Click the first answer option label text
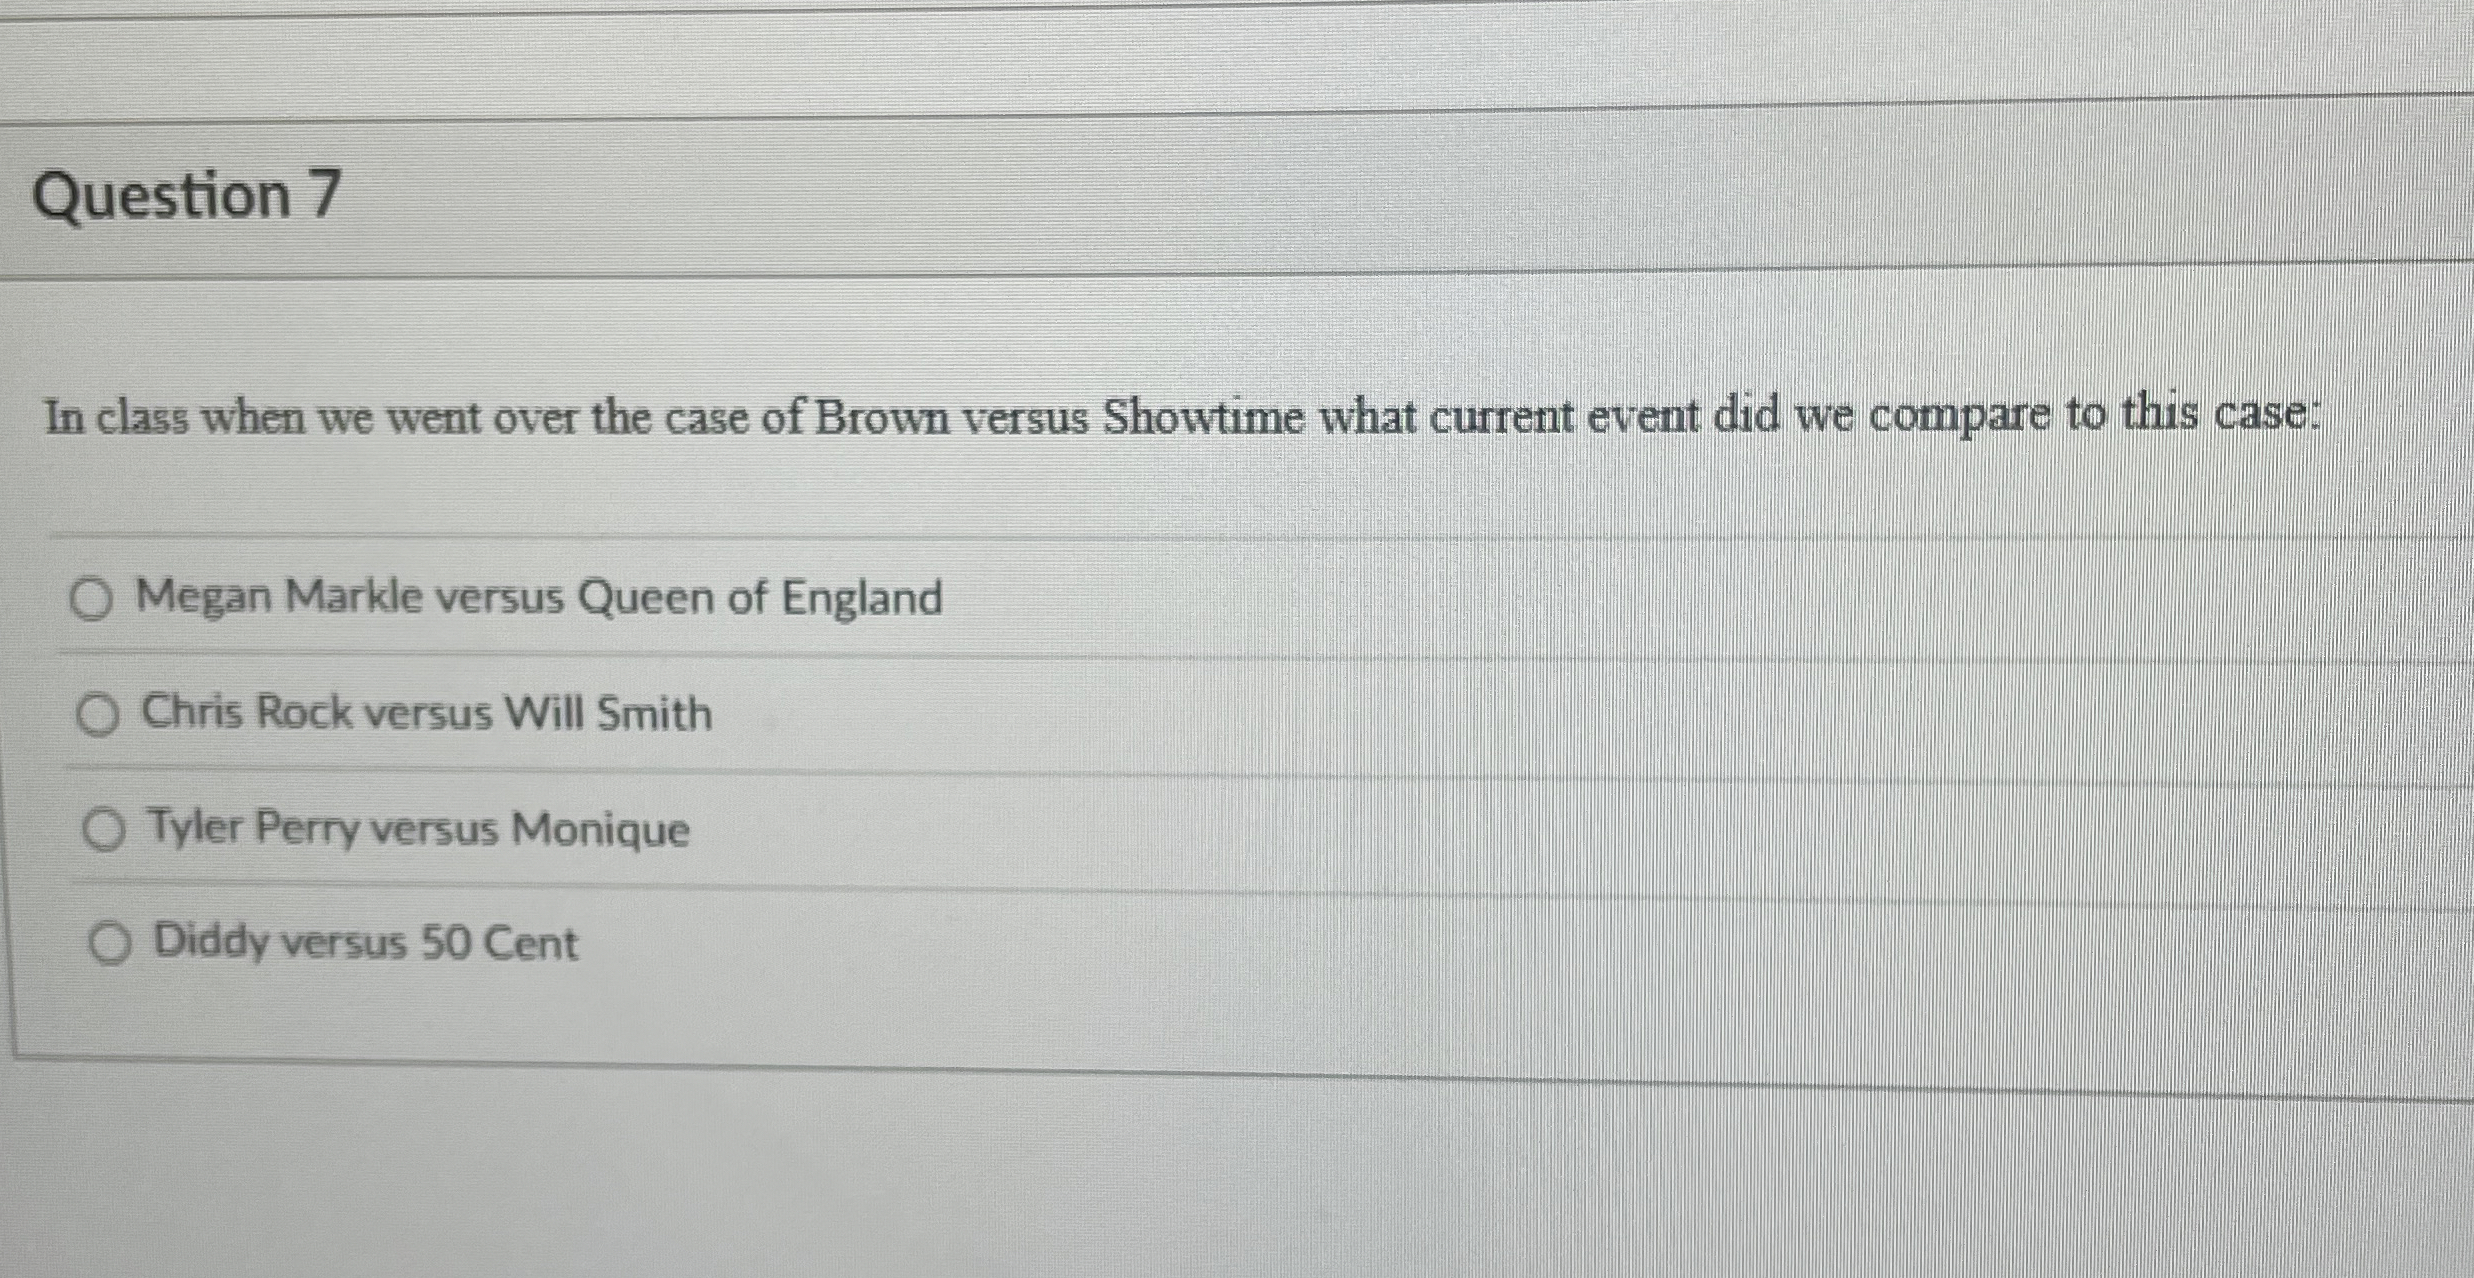 point(540,598)
